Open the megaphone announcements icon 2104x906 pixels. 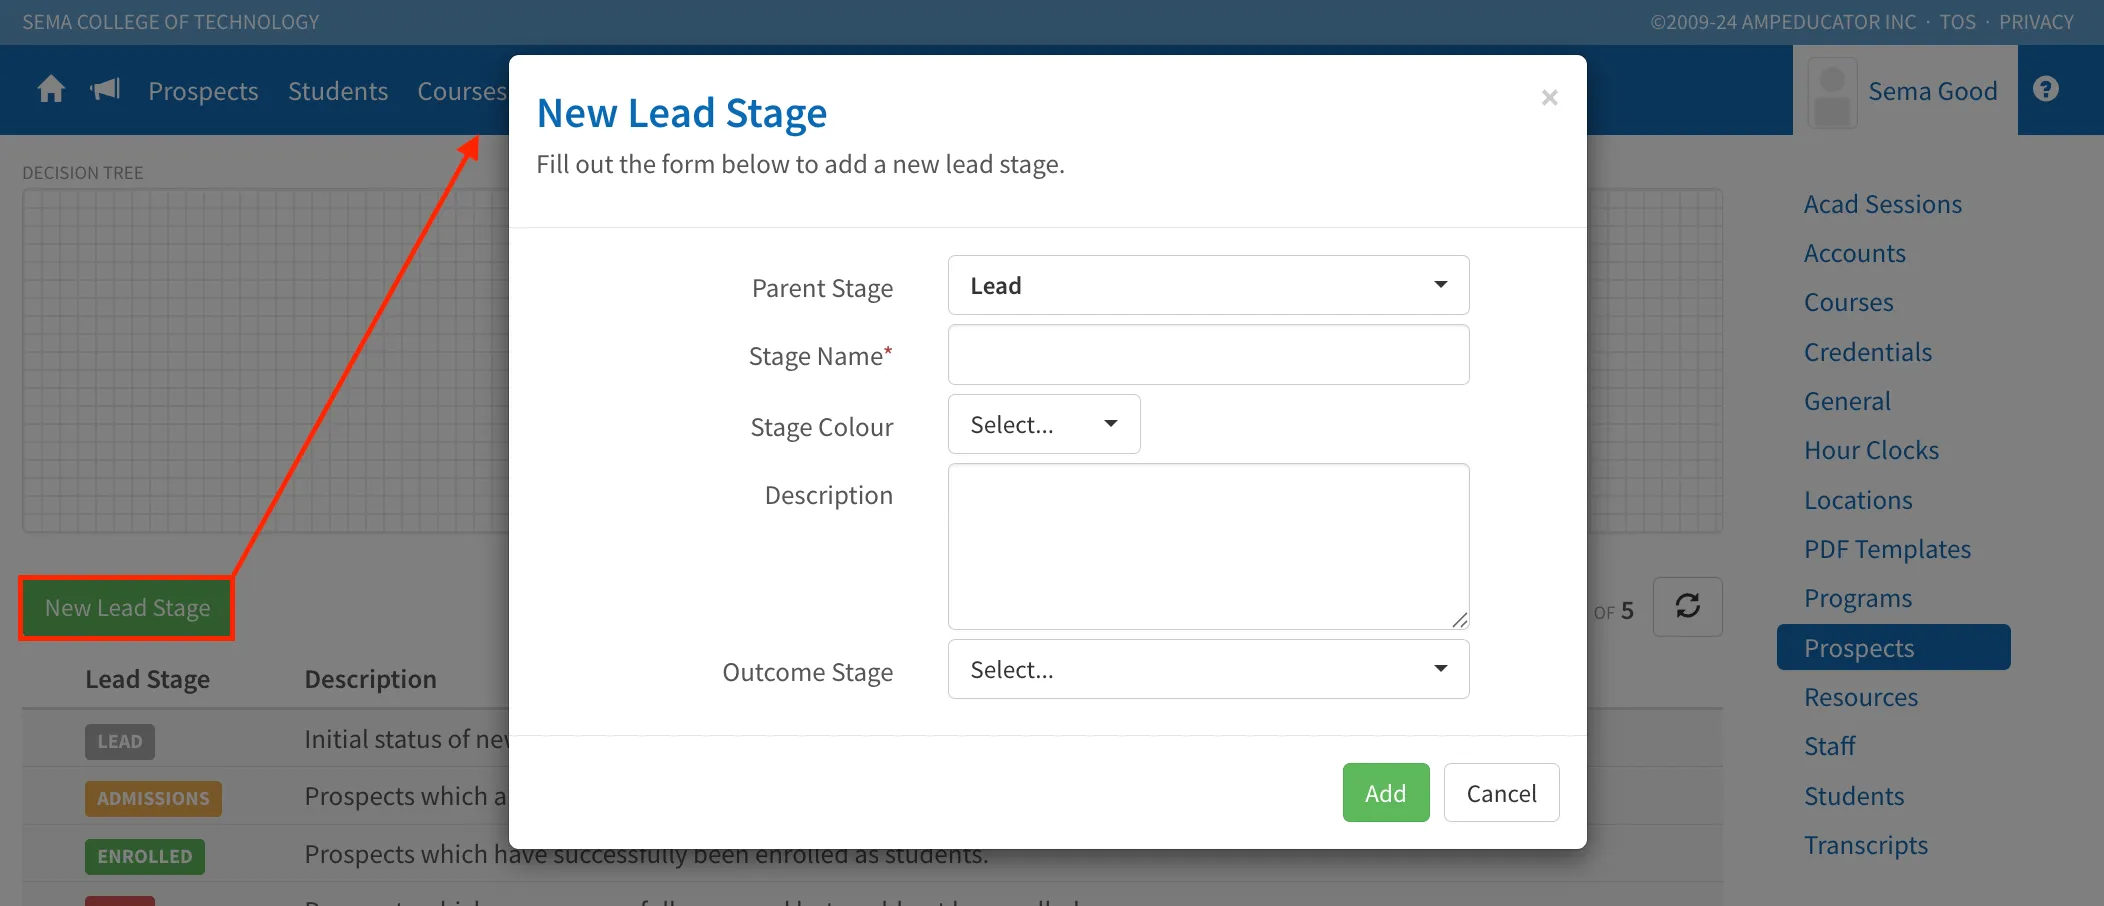point(105,90)
